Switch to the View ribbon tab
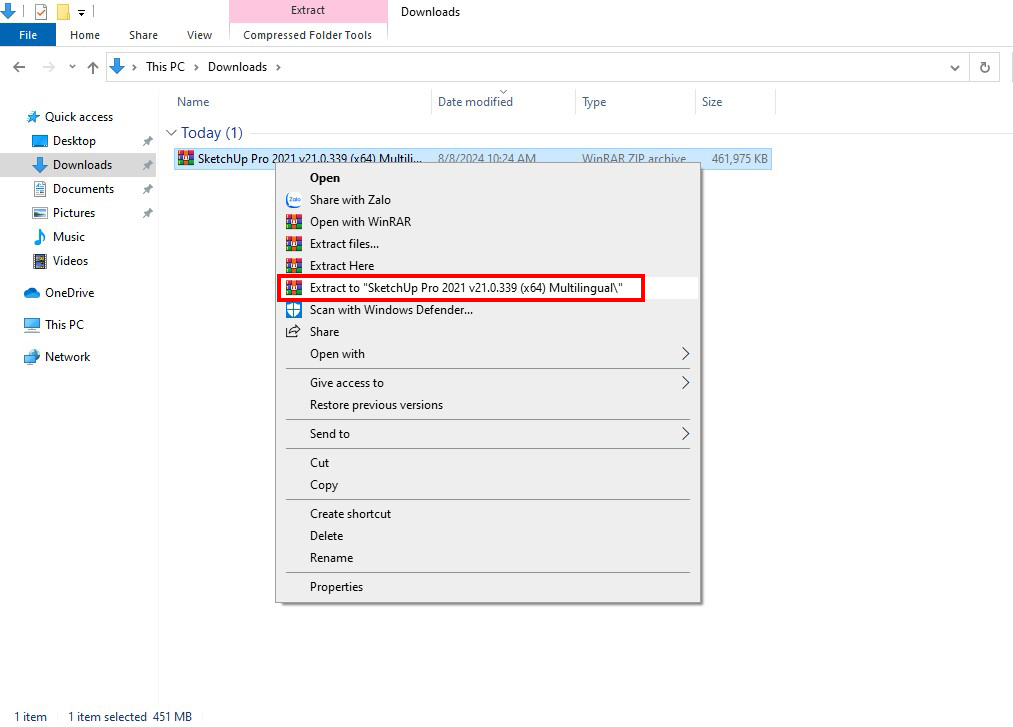 [x=199, y=35]
